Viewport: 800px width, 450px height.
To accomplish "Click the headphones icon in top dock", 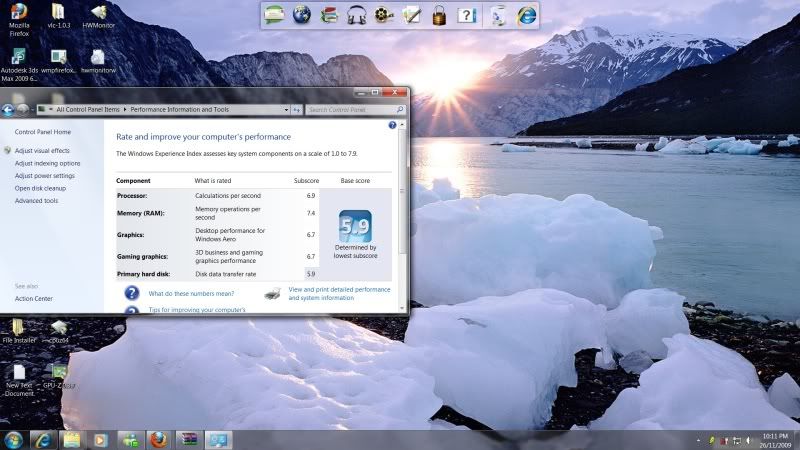I will (x=357, y=15).
